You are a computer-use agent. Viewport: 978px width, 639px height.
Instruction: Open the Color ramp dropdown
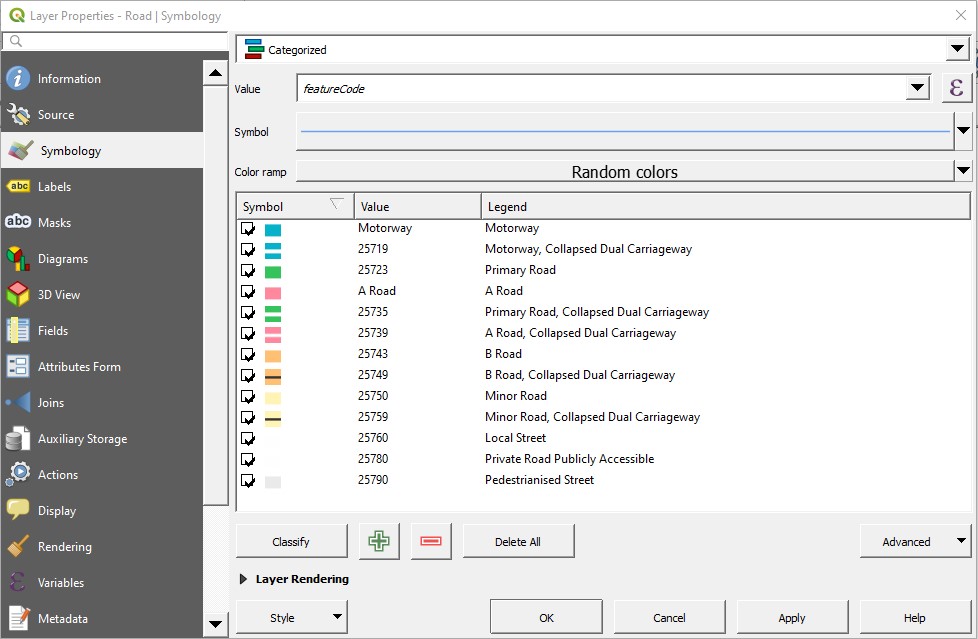click(x=961, y=171)
